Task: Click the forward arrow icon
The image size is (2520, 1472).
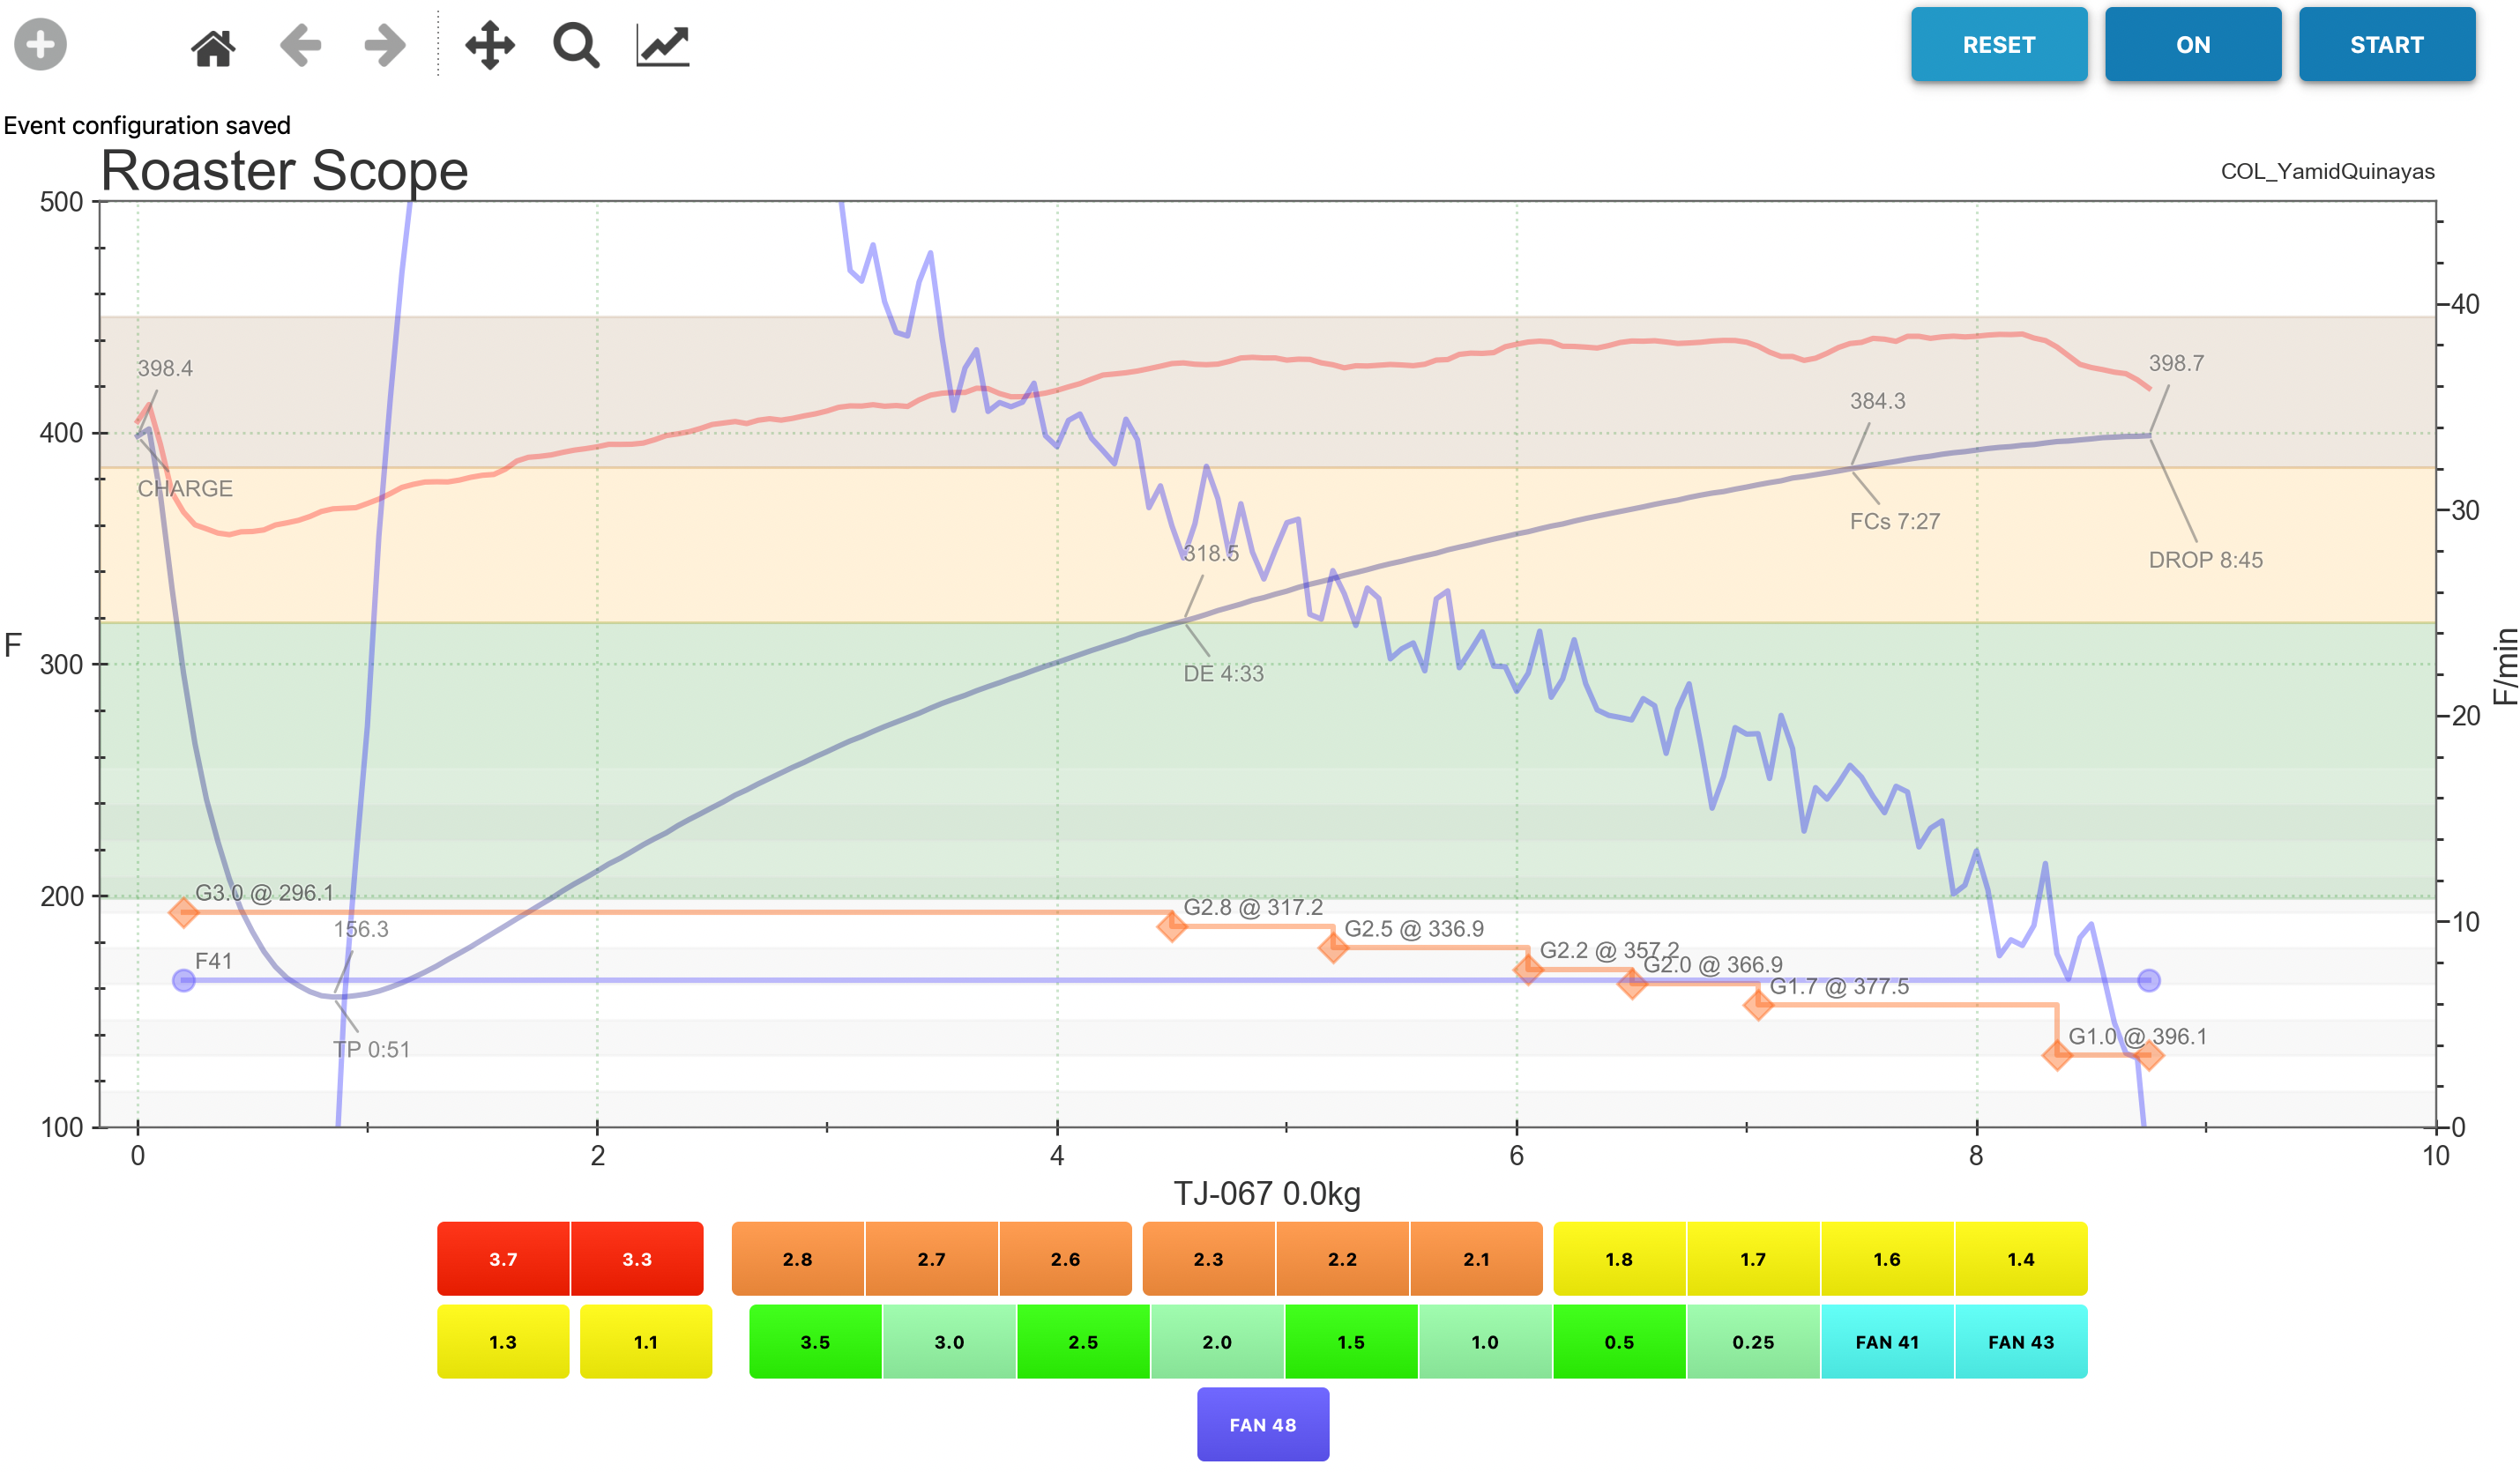Action: click(385, 46)
